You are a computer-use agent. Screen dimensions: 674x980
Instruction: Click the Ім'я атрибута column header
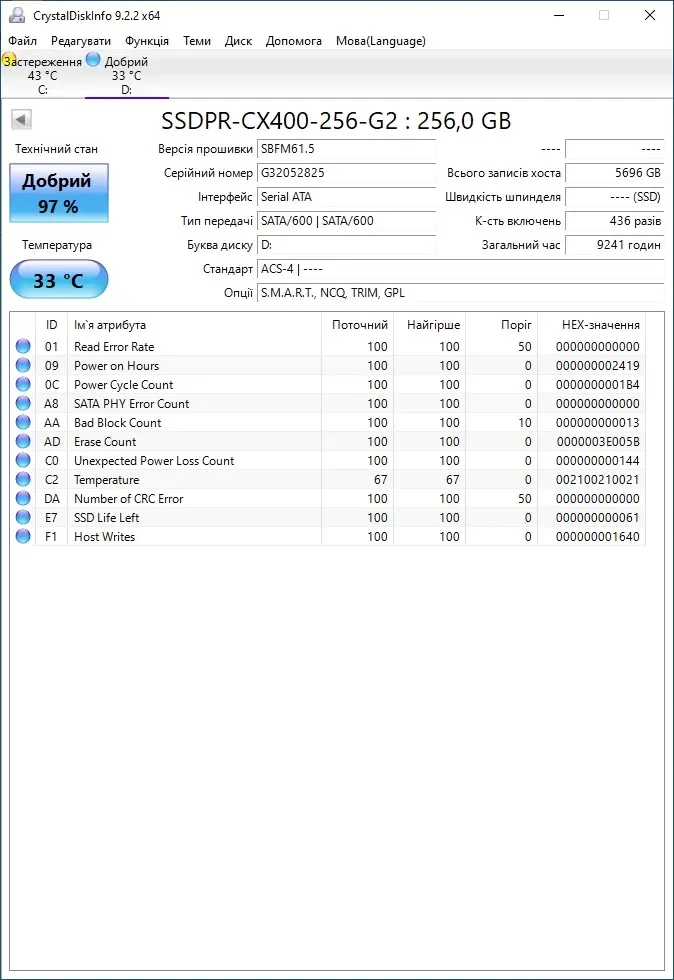(194, 325)
